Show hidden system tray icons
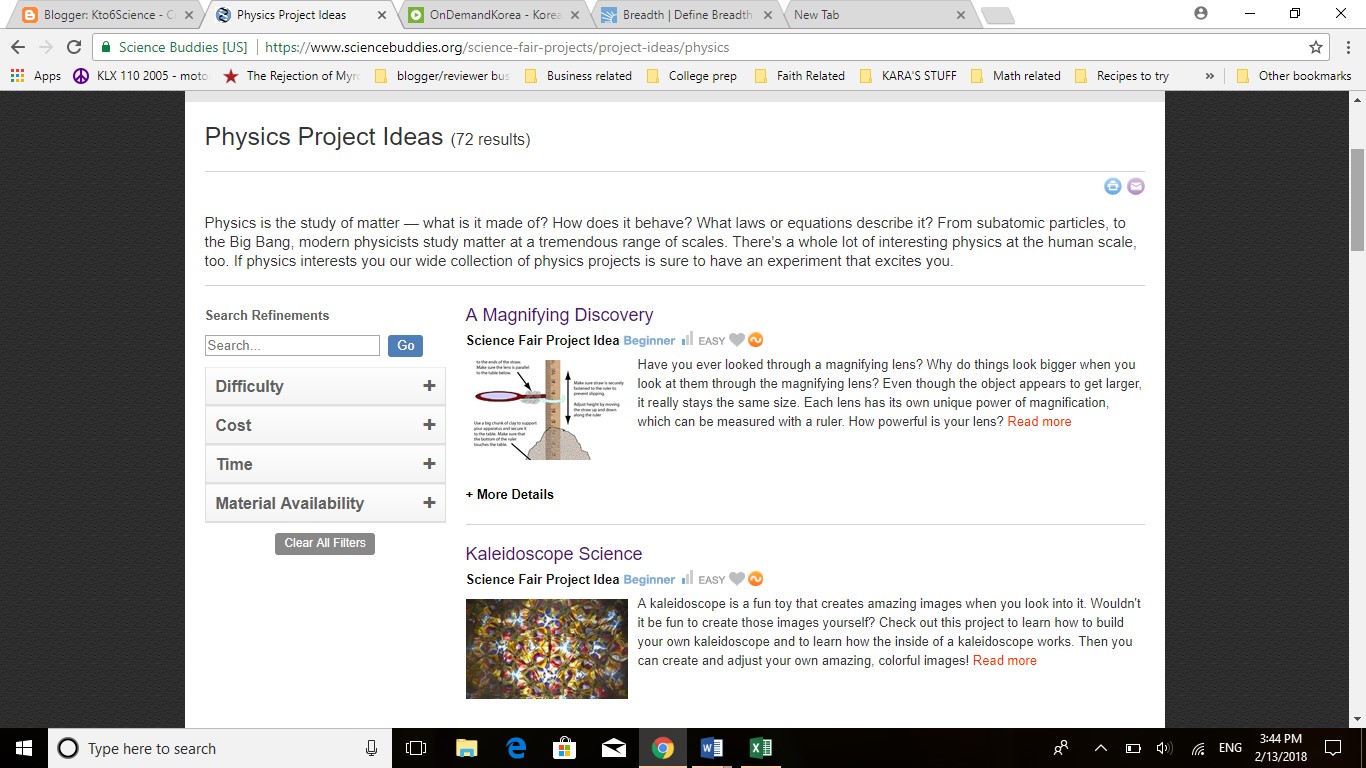This screenshot has height=768, width=1366. coord(1101,748)
